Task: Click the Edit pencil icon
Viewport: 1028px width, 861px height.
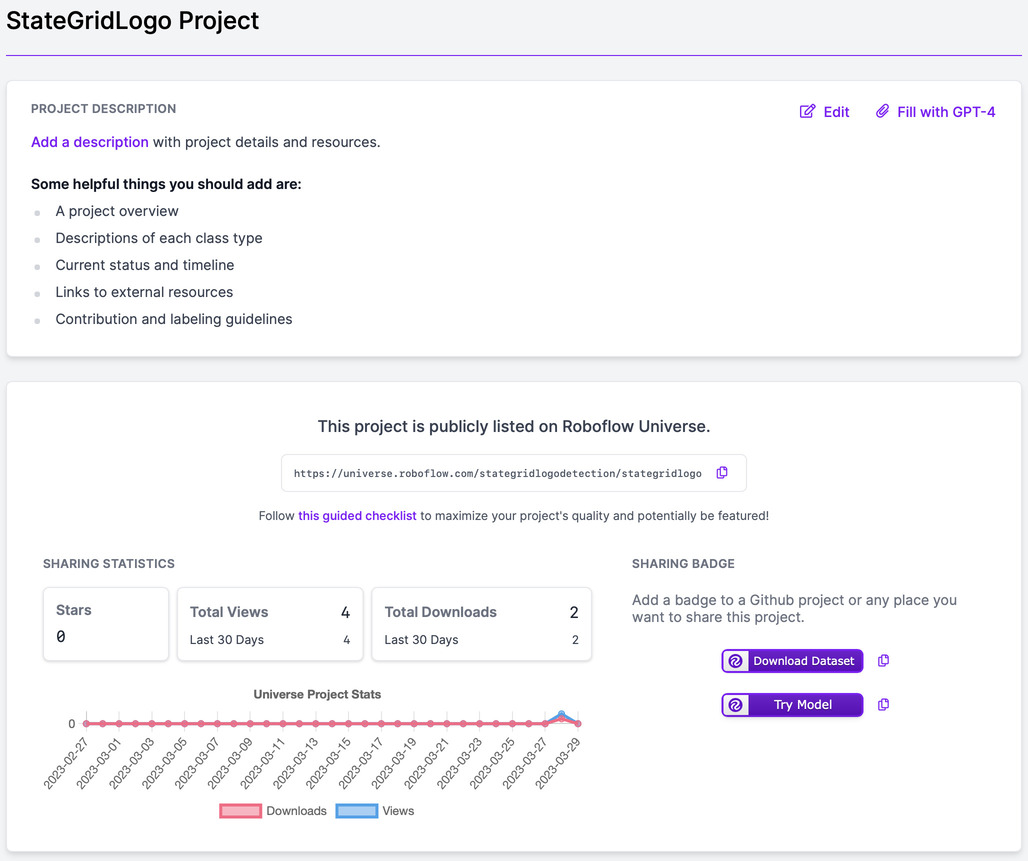Action: click(x=807, y=112)
